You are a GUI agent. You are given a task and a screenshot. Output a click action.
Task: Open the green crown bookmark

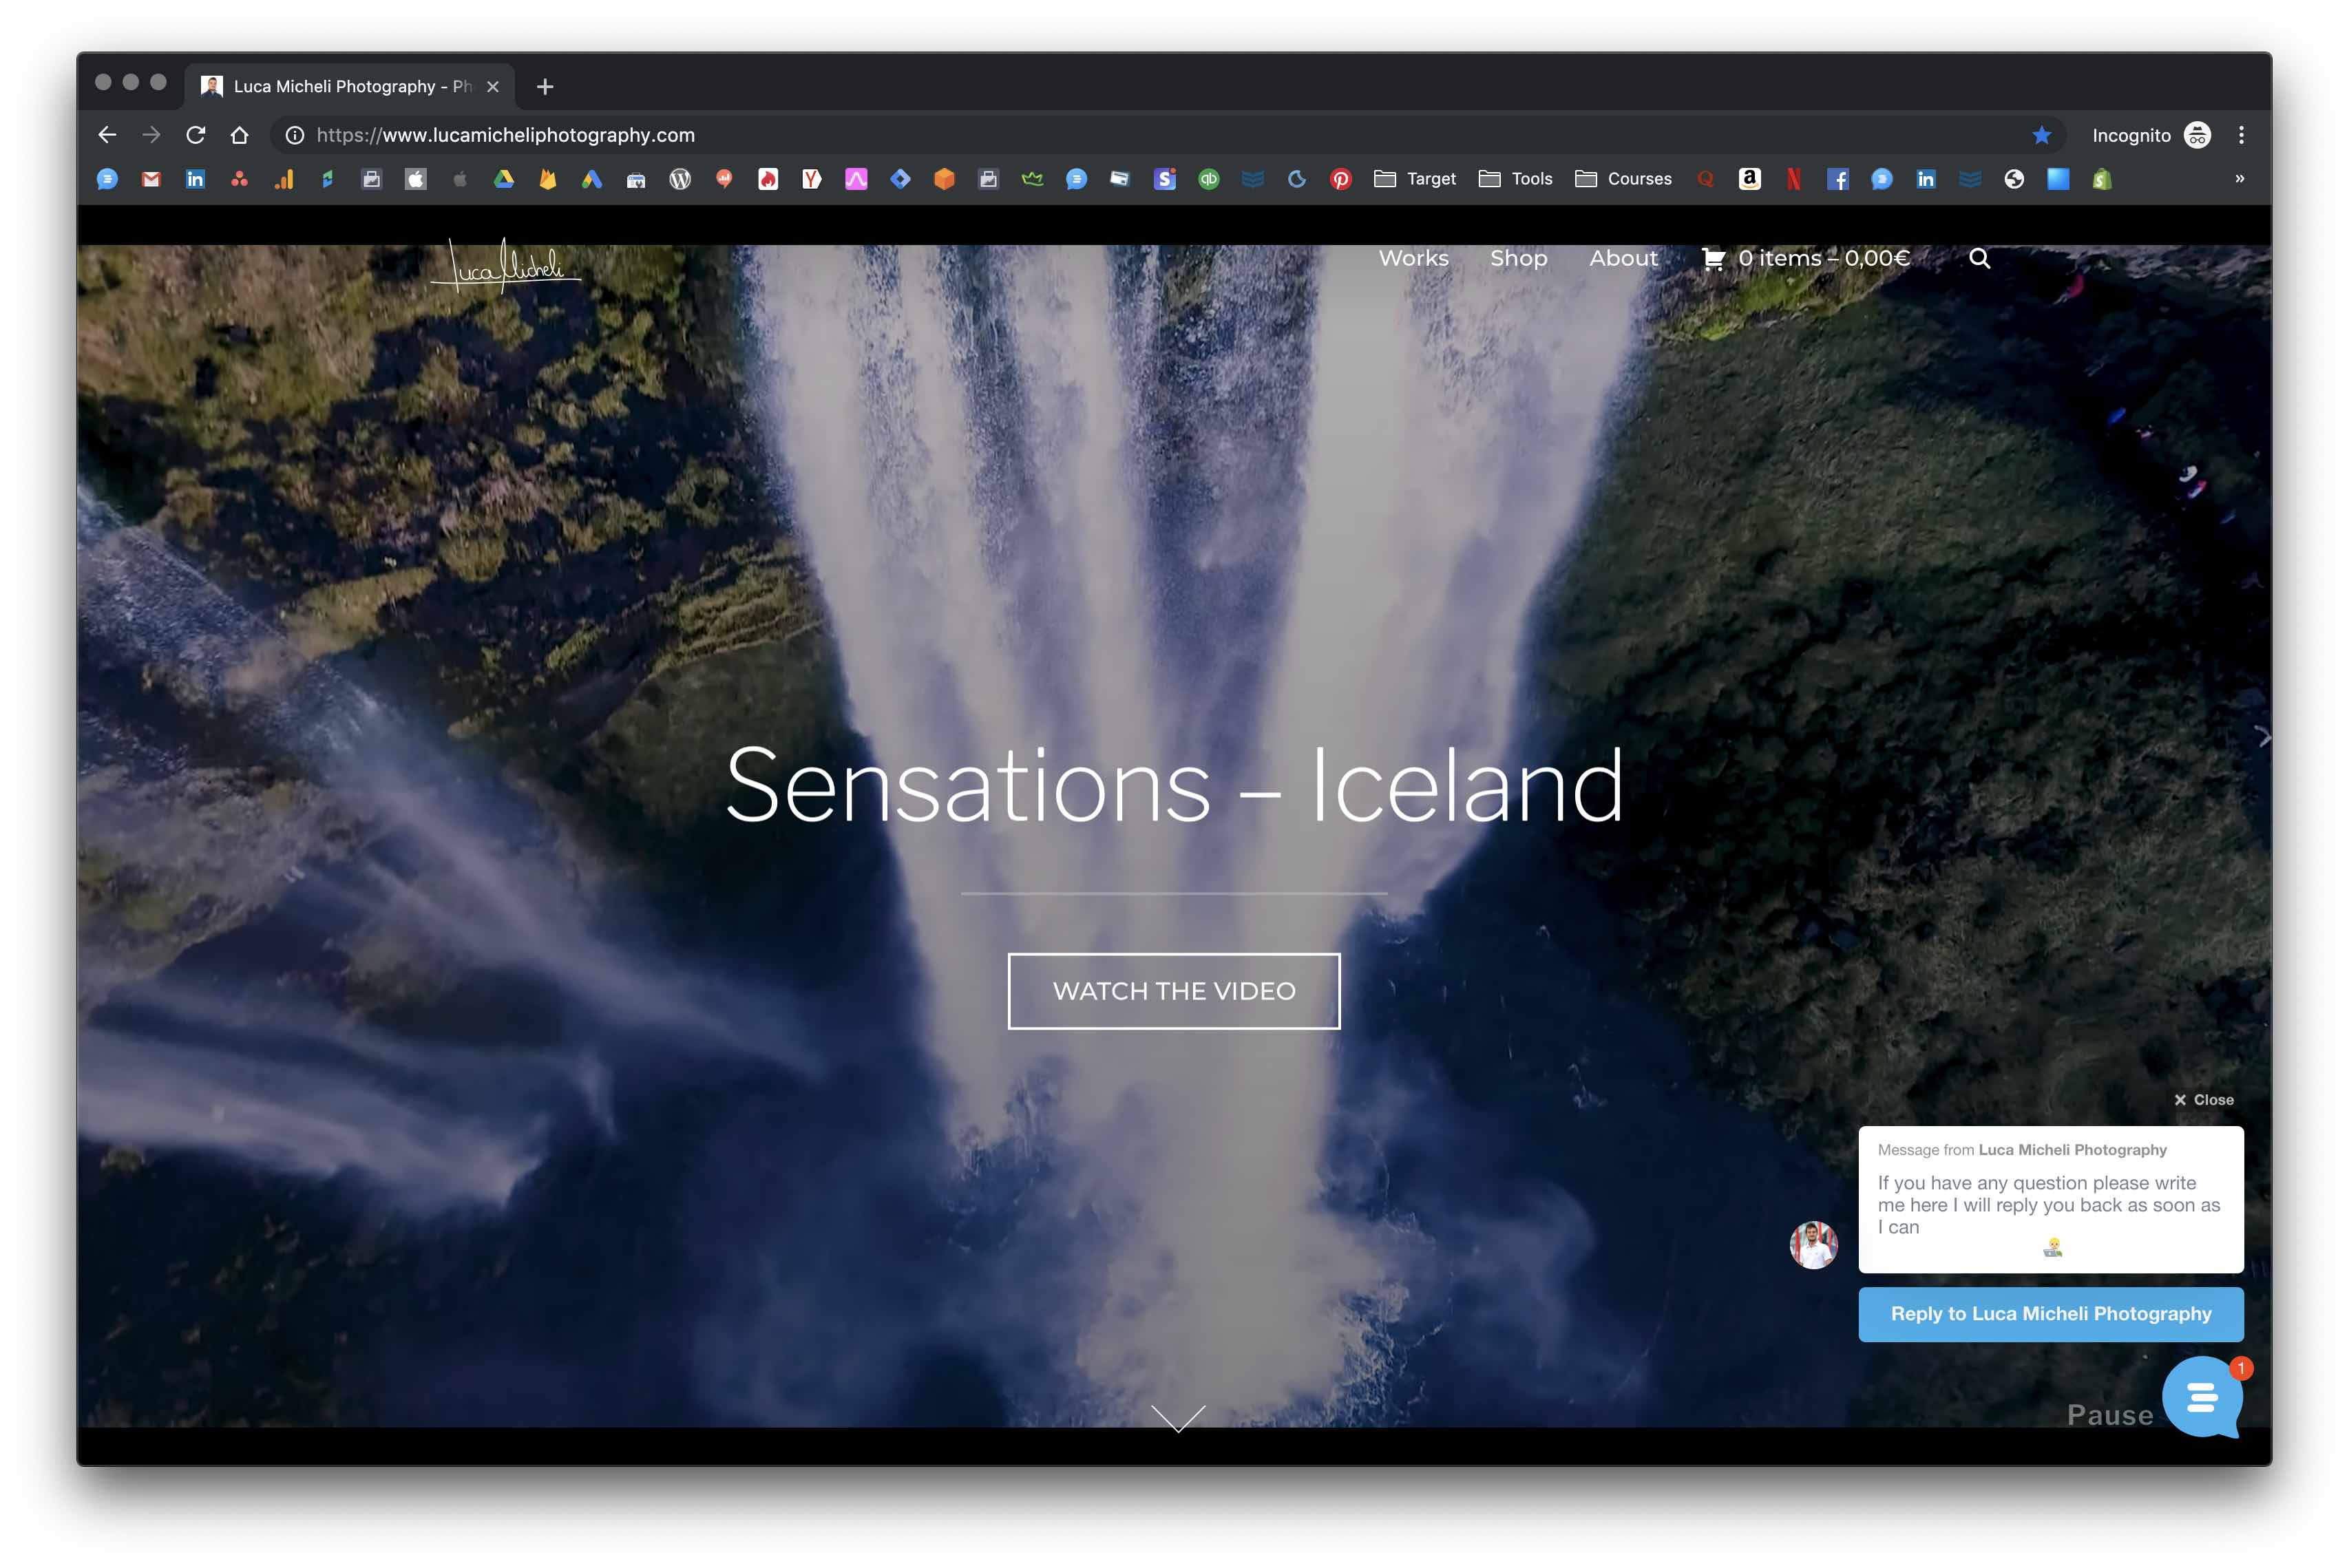tap(1032, 179)
